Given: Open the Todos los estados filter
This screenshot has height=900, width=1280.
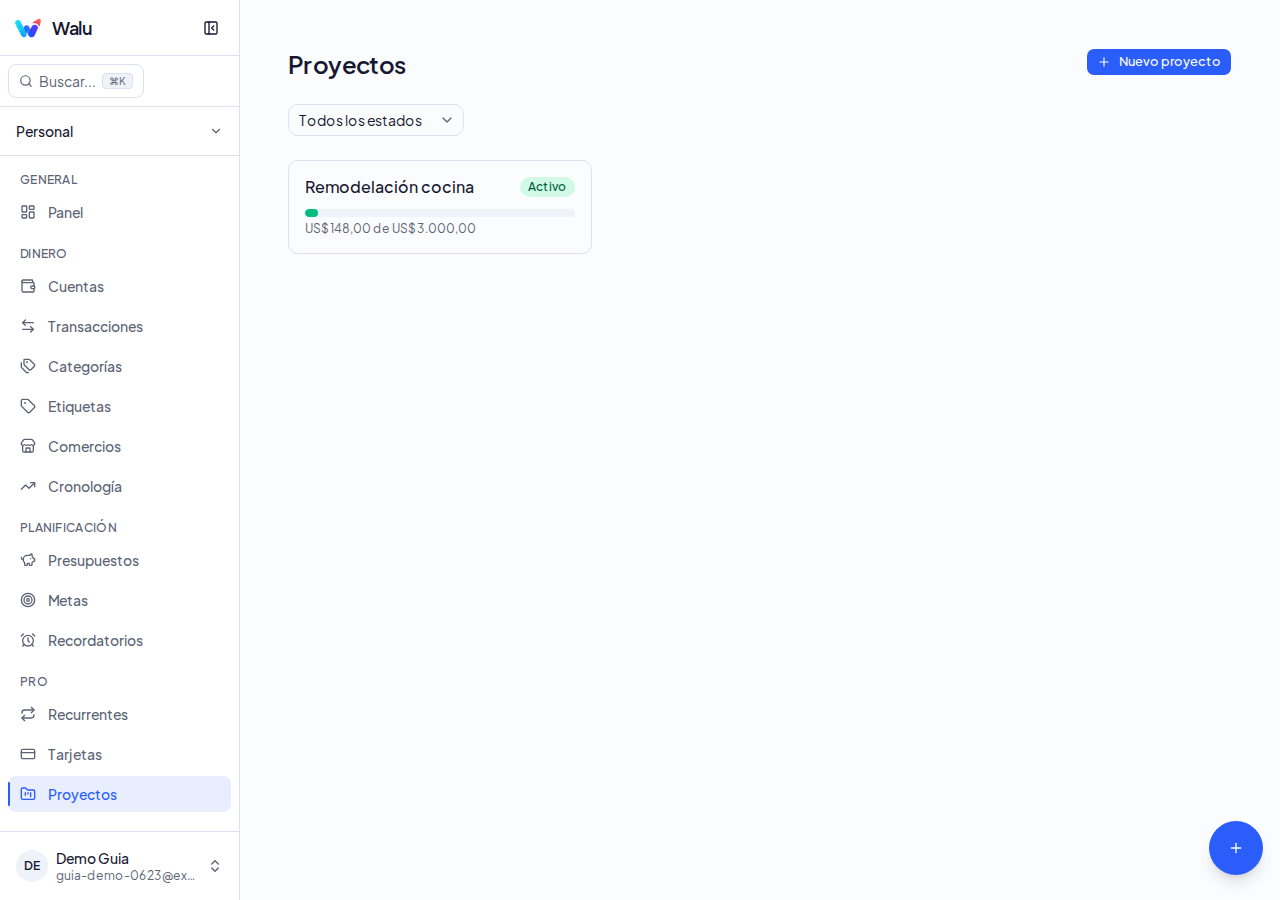Looking at the screenshot, I should tap(376, 120).
